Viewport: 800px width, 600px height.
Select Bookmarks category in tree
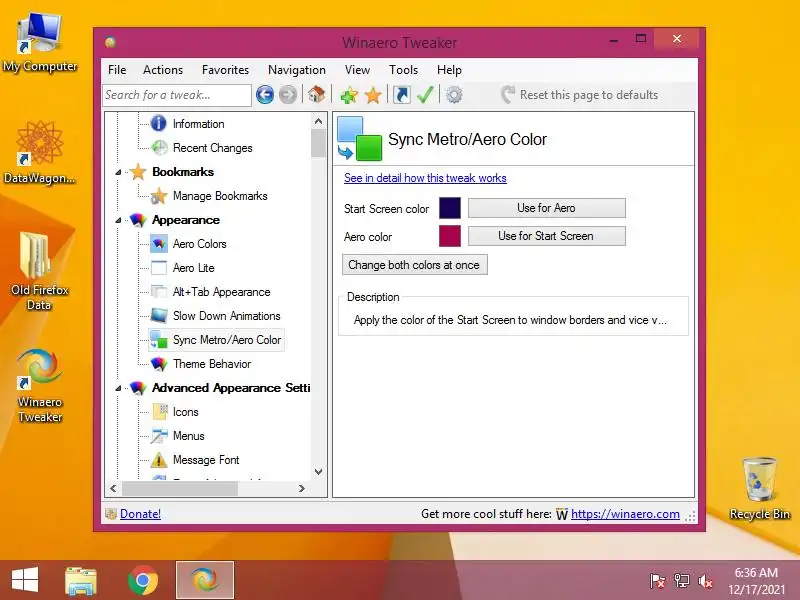[x=183, y=172]
